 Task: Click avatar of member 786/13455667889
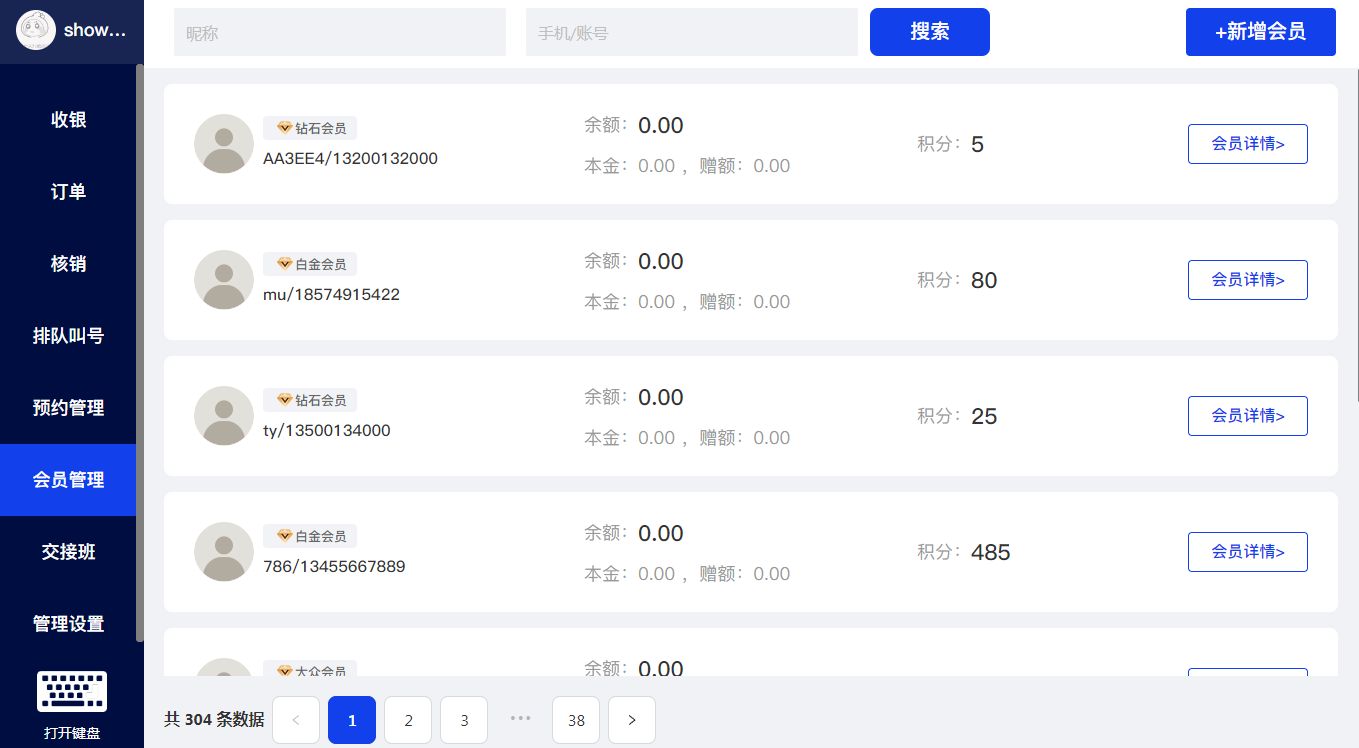click(x=224, y=552)
